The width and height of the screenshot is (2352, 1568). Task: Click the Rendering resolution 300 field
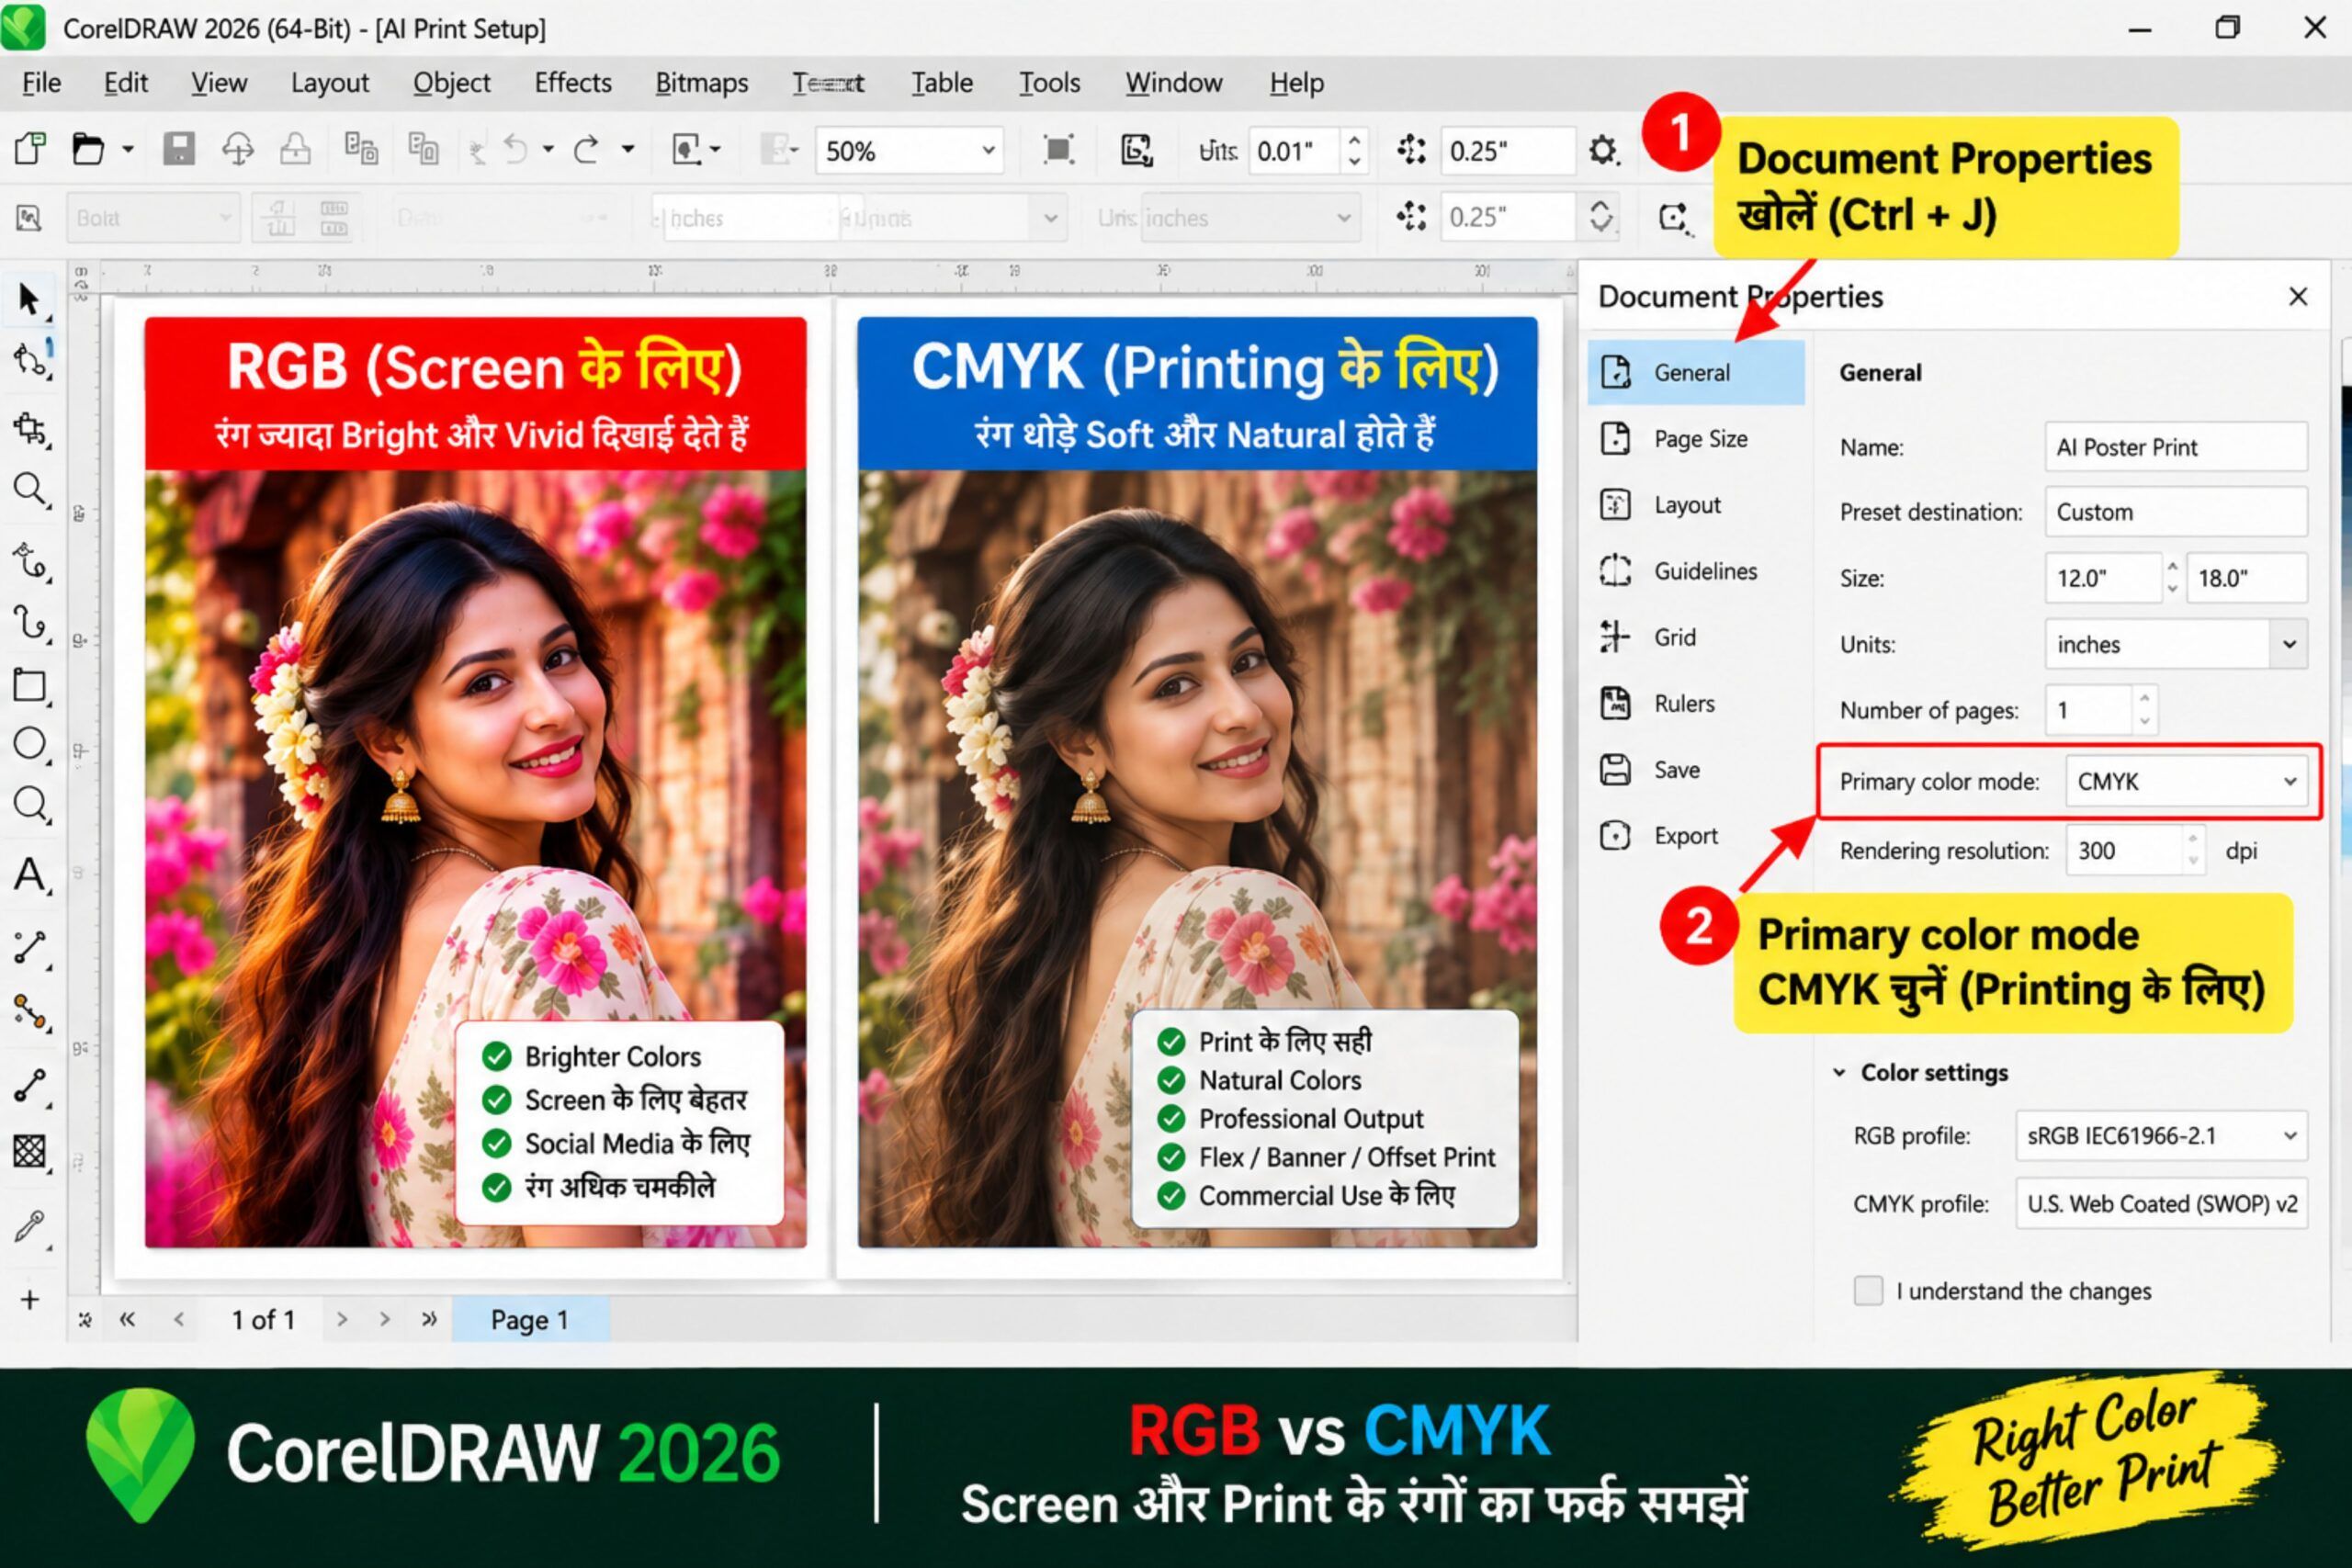click(x=2125, y=851)
